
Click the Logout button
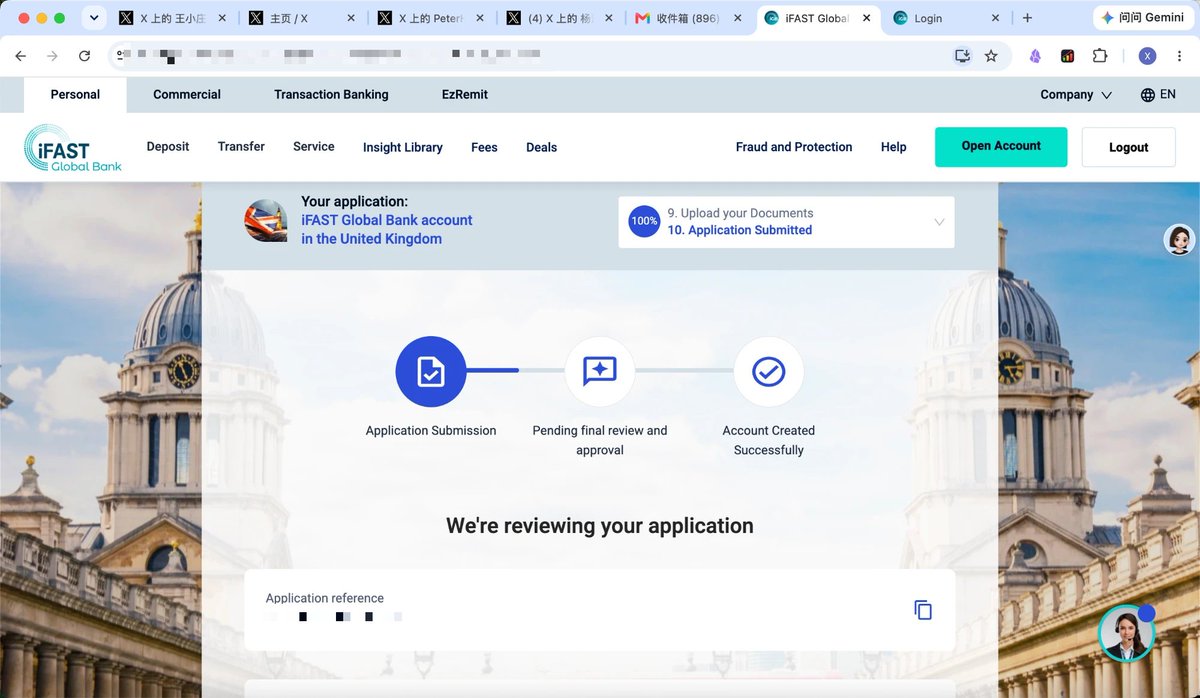click(1128, 147)
